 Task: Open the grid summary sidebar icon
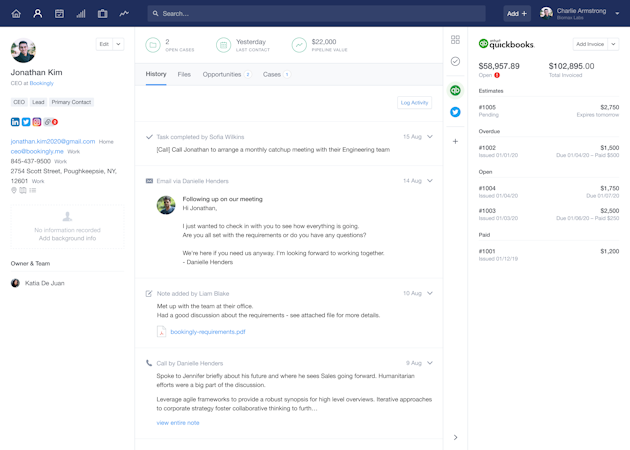(x=455, y=39)
